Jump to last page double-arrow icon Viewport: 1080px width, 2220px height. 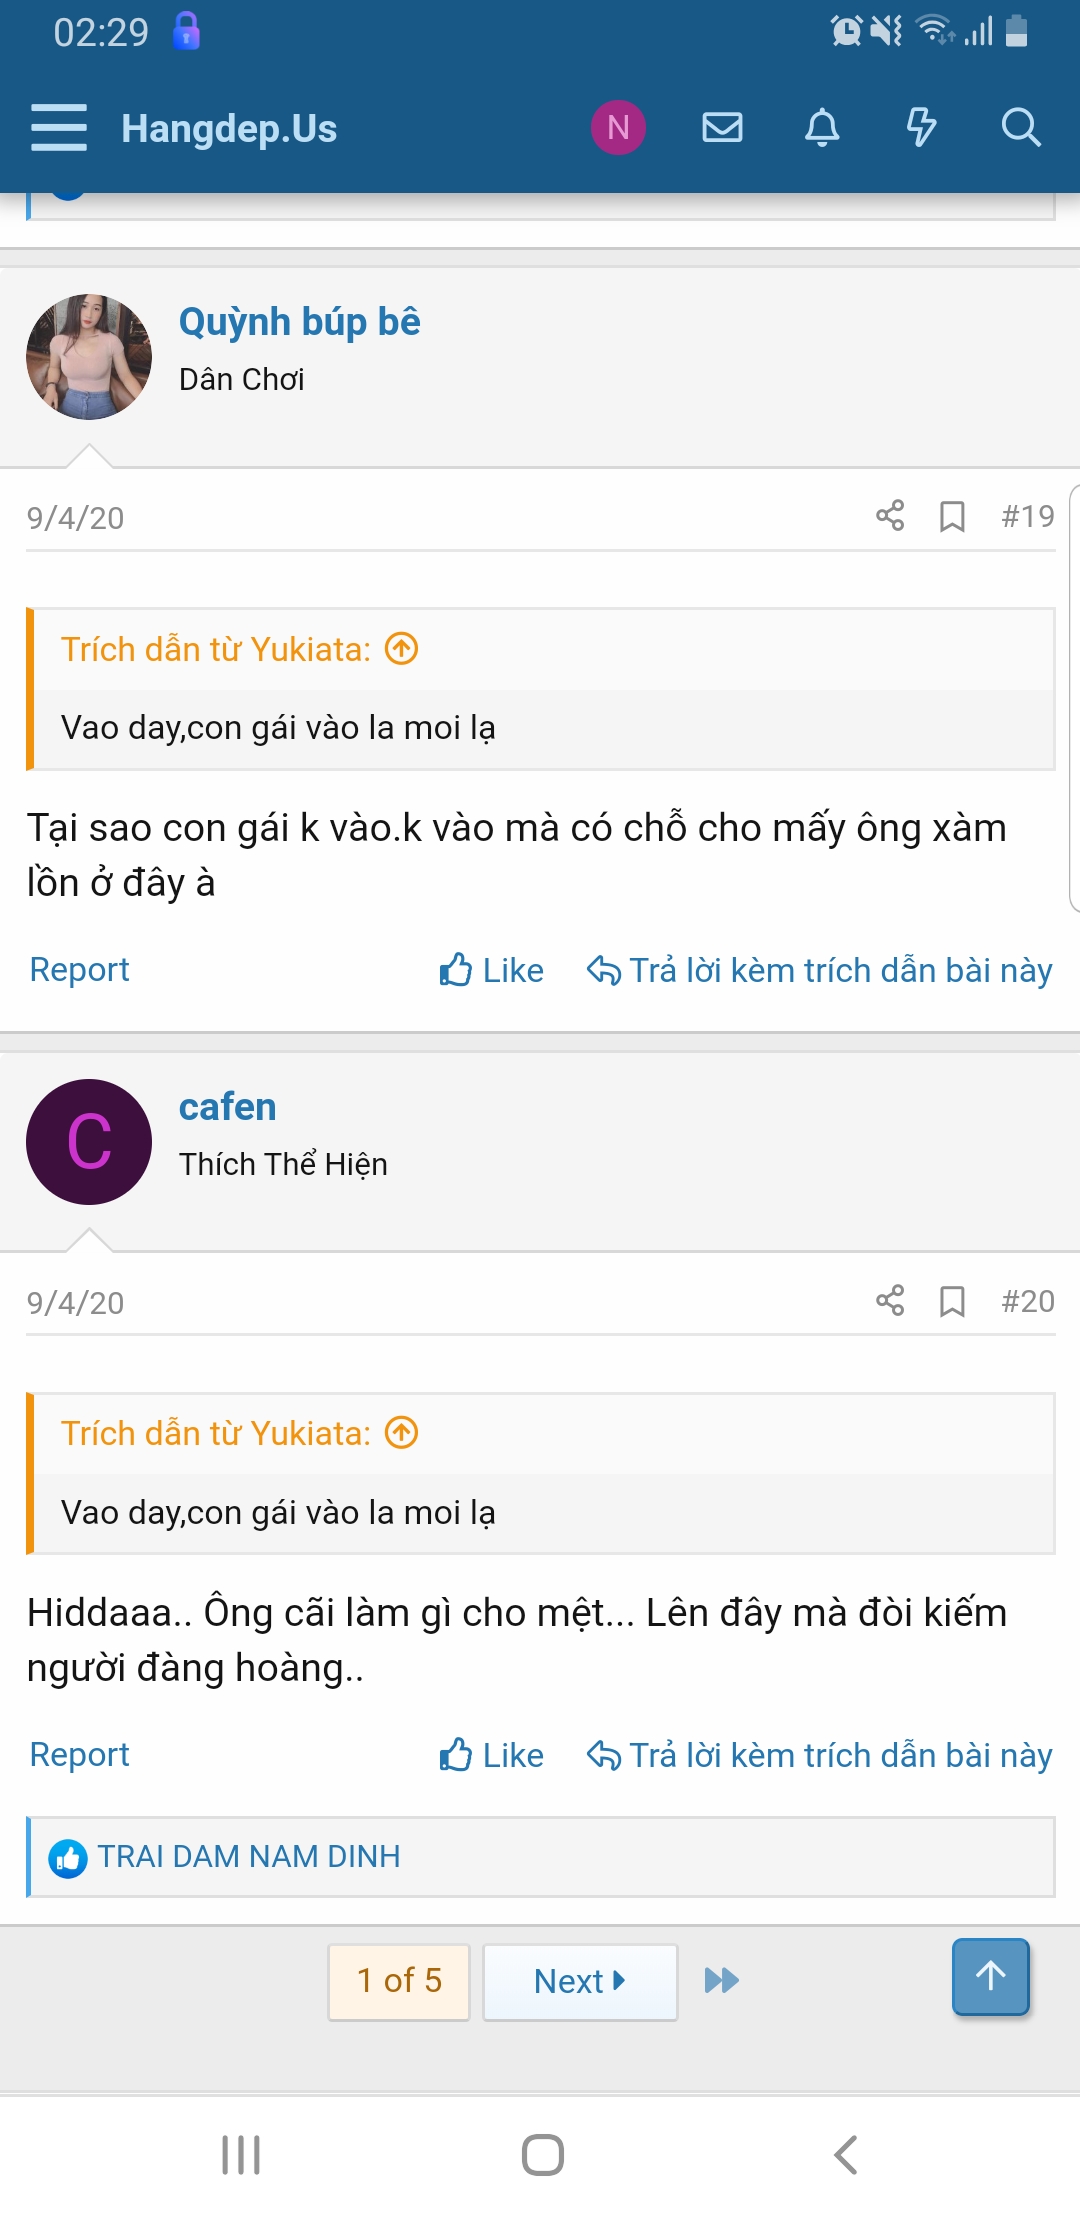[x=721, y=1980]
